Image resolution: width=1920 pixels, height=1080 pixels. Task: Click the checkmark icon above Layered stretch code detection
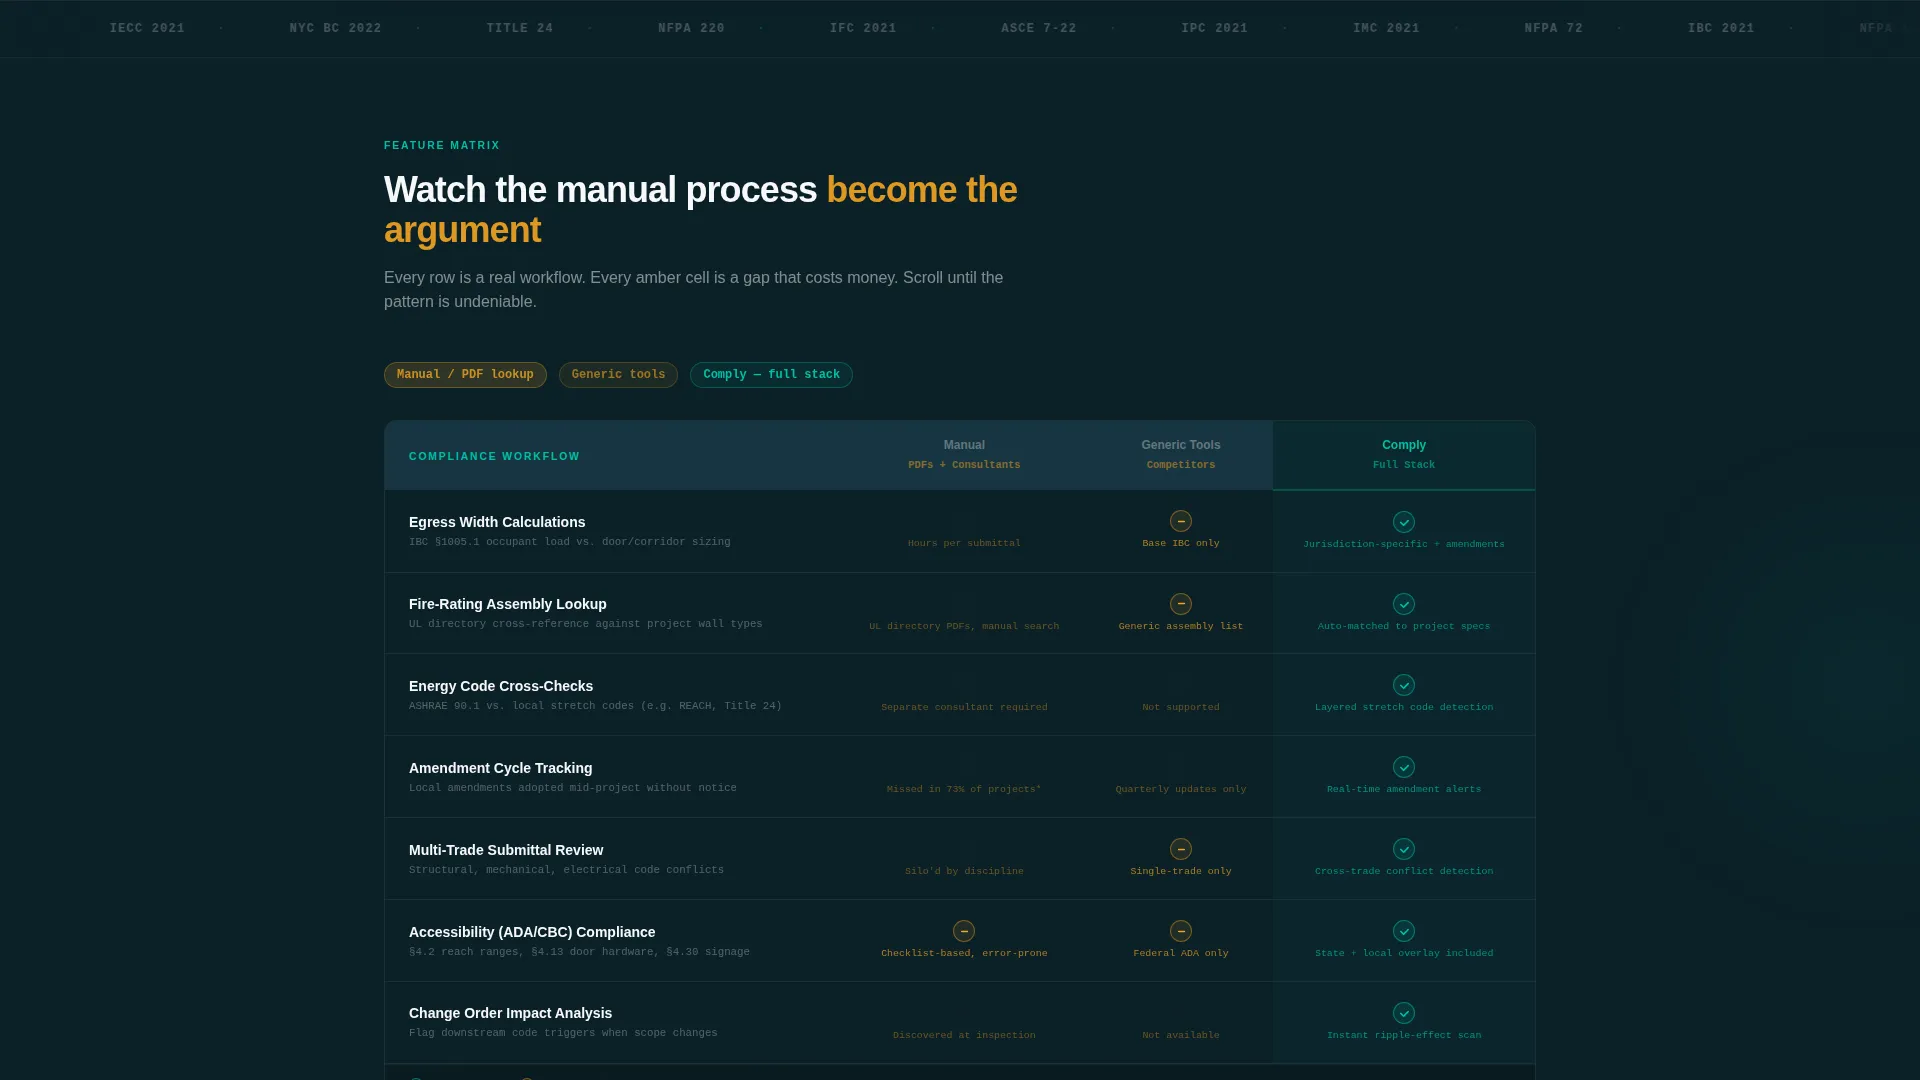tap(1404, 685)
